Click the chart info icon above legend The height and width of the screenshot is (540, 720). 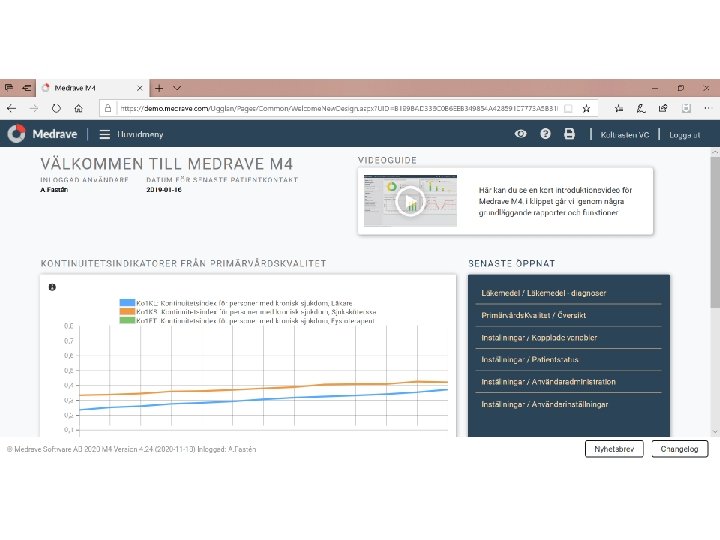pos(52,287)
